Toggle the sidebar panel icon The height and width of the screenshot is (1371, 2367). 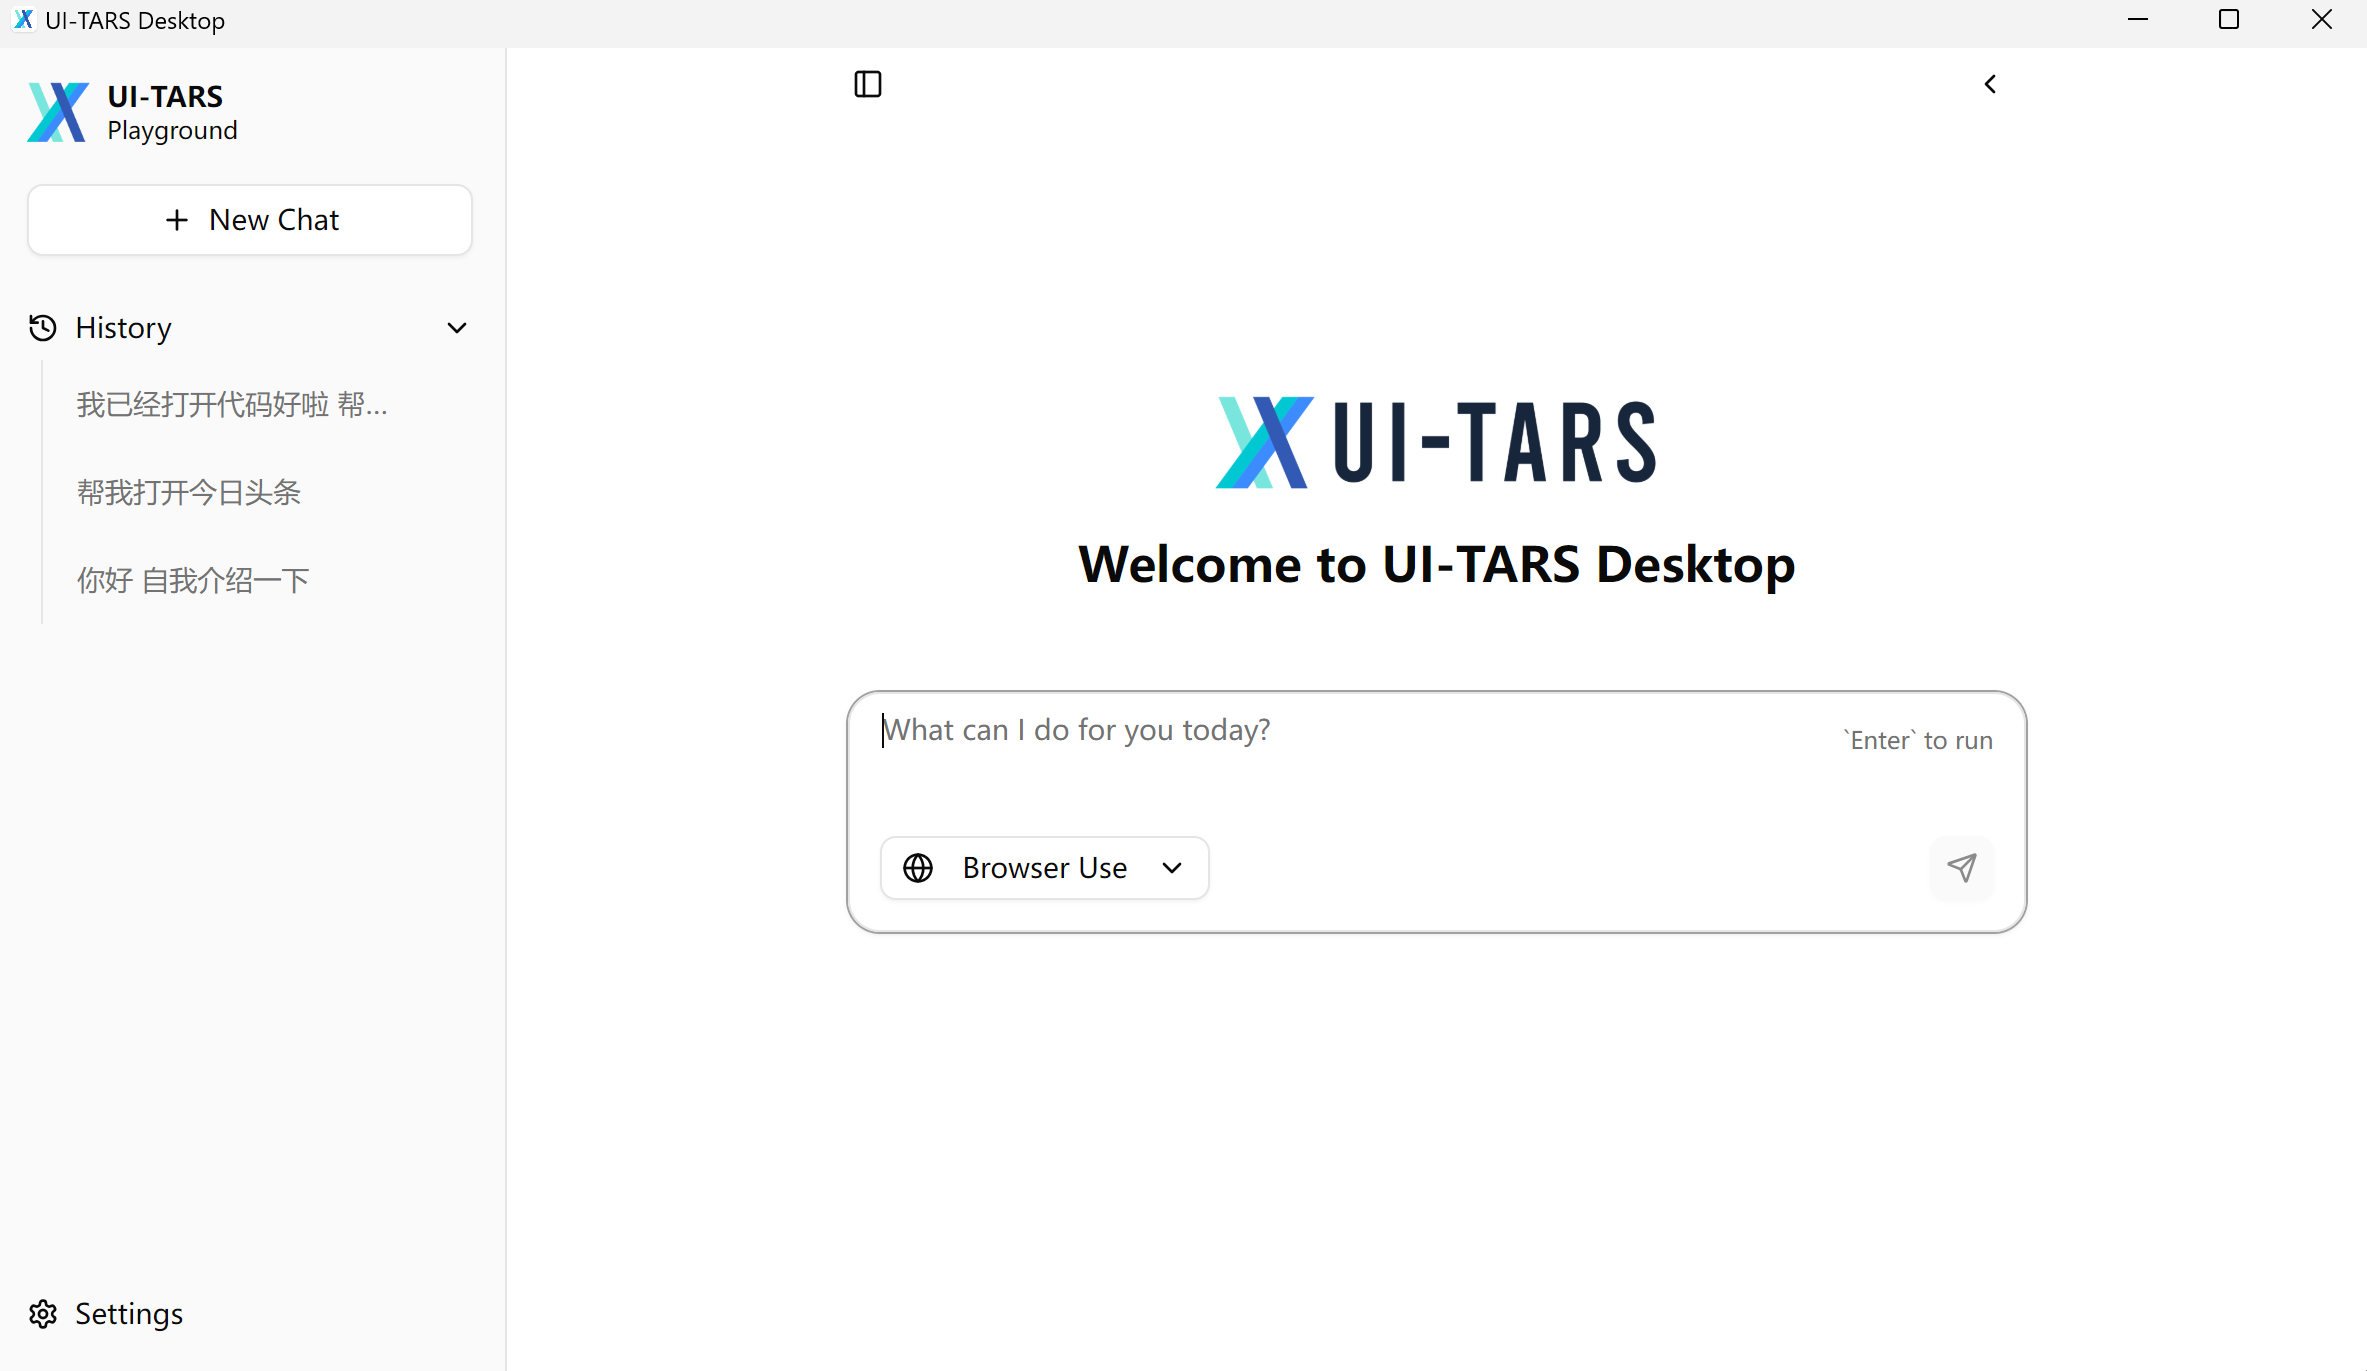click(x=867, y=84)
